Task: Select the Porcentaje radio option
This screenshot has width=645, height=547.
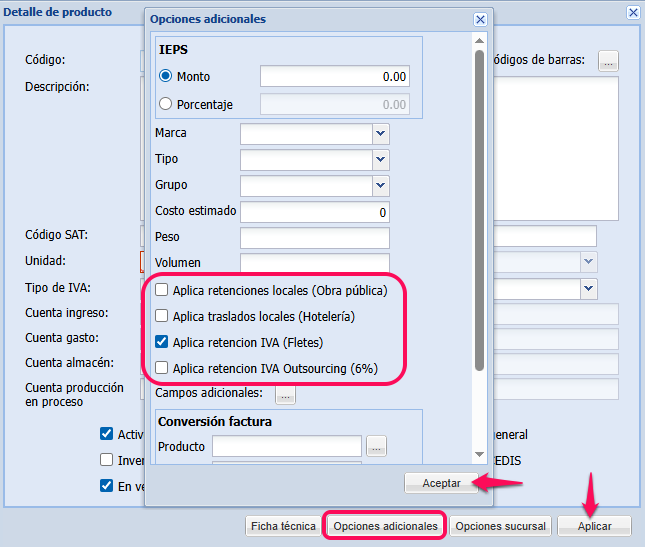Action: point(166,103)
